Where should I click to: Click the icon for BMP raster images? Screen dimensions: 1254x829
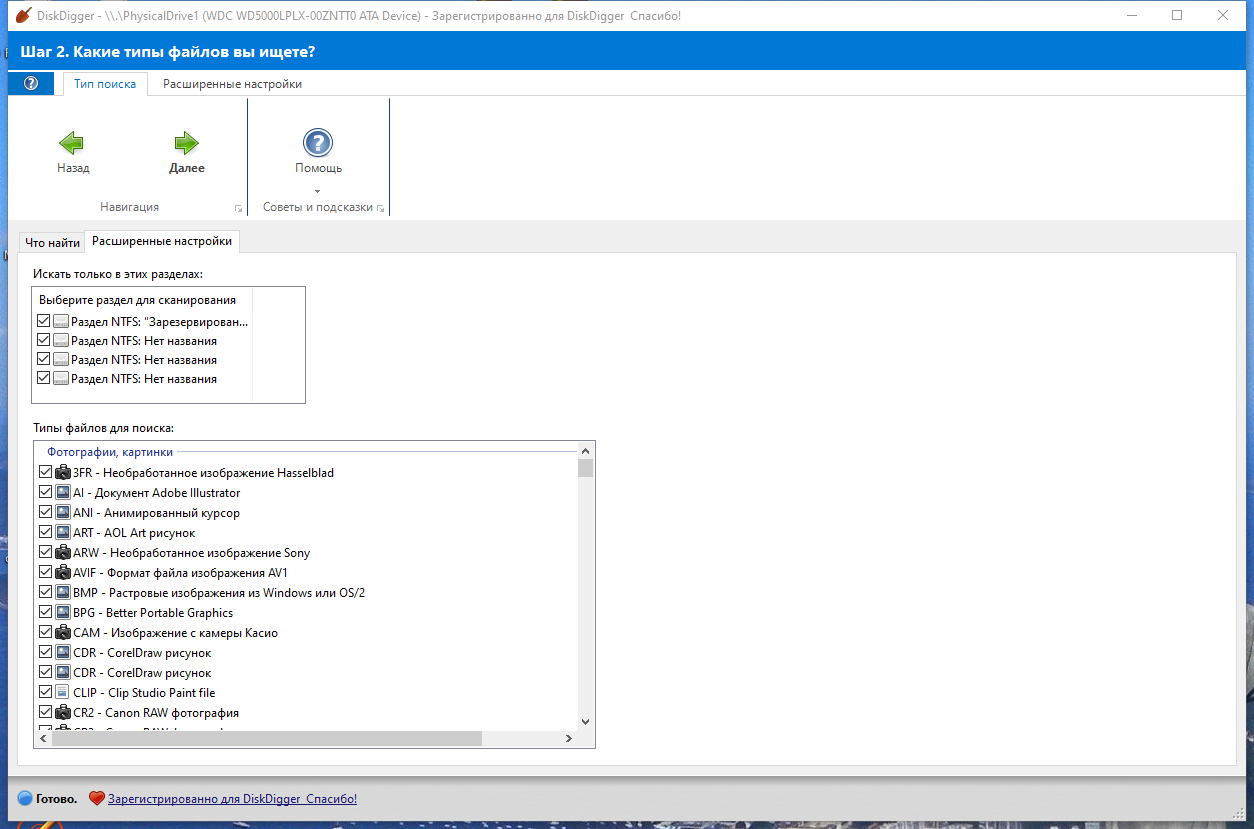63,592
